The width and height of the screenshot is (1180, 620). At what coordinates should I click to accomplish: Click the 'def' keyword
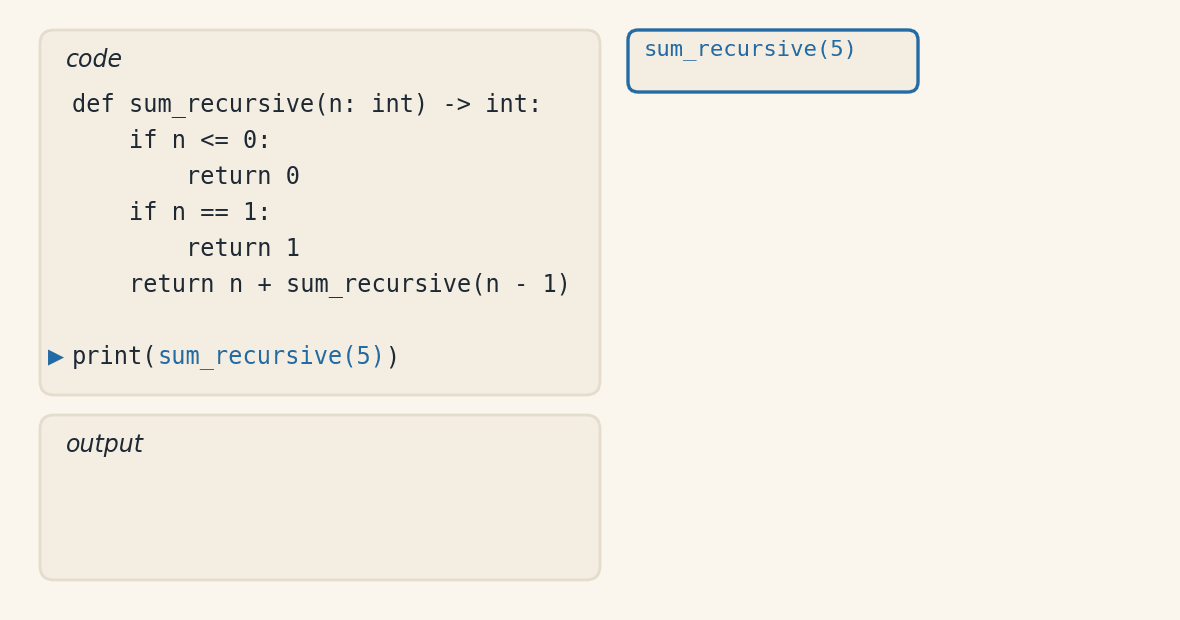coord(93,104)
